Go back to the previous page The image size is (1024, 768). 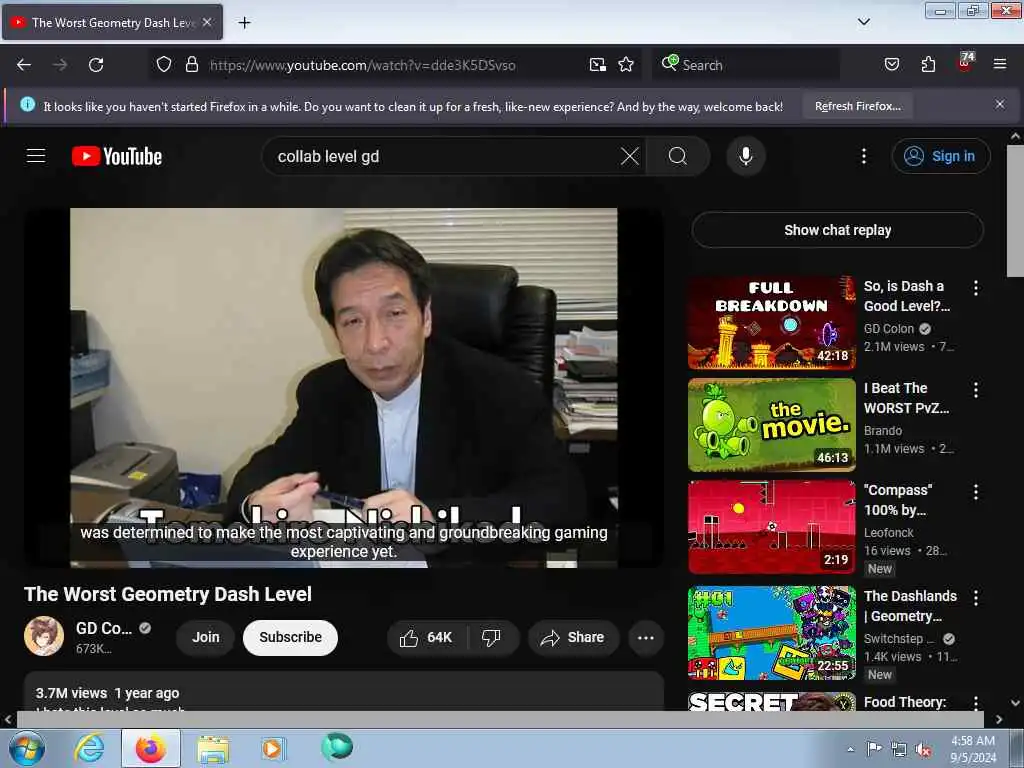24,65
